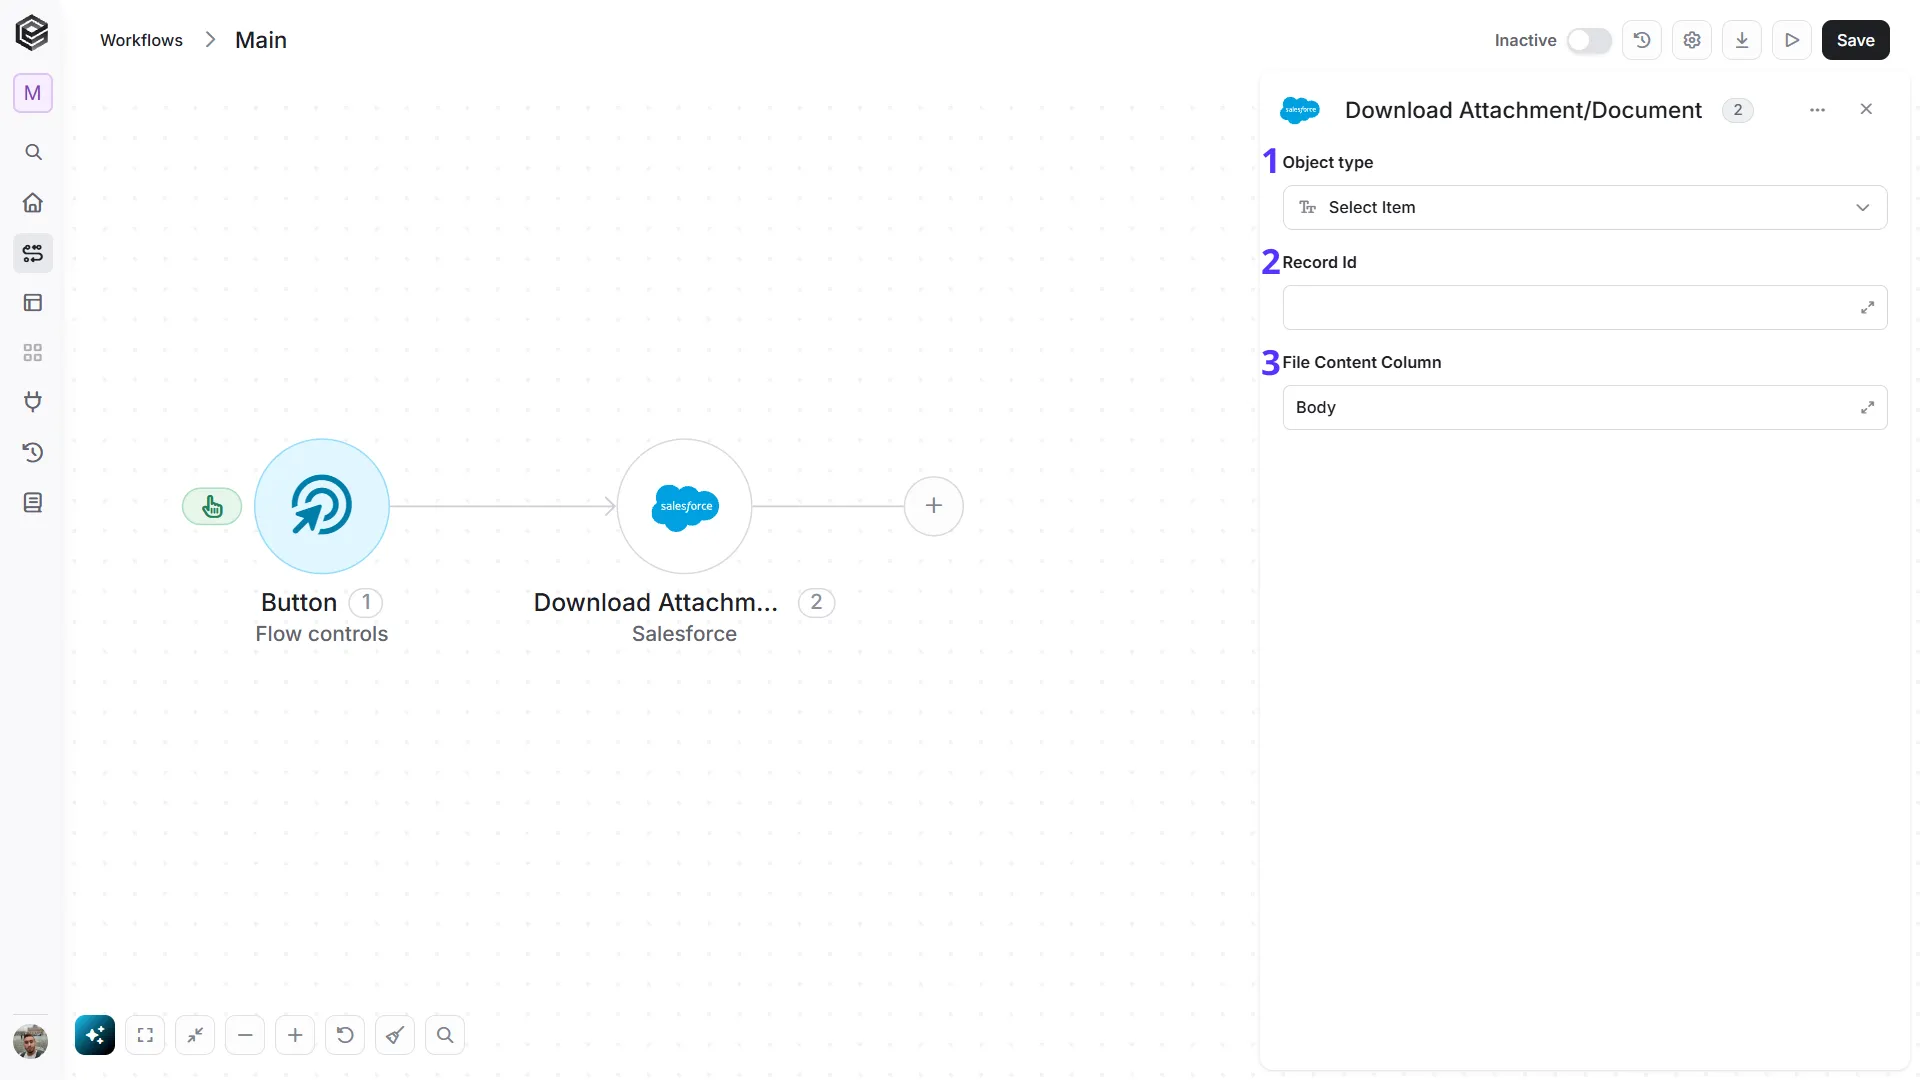Click into the Record Id field
1920x1080 pixels.
(x=1584, y=307)
